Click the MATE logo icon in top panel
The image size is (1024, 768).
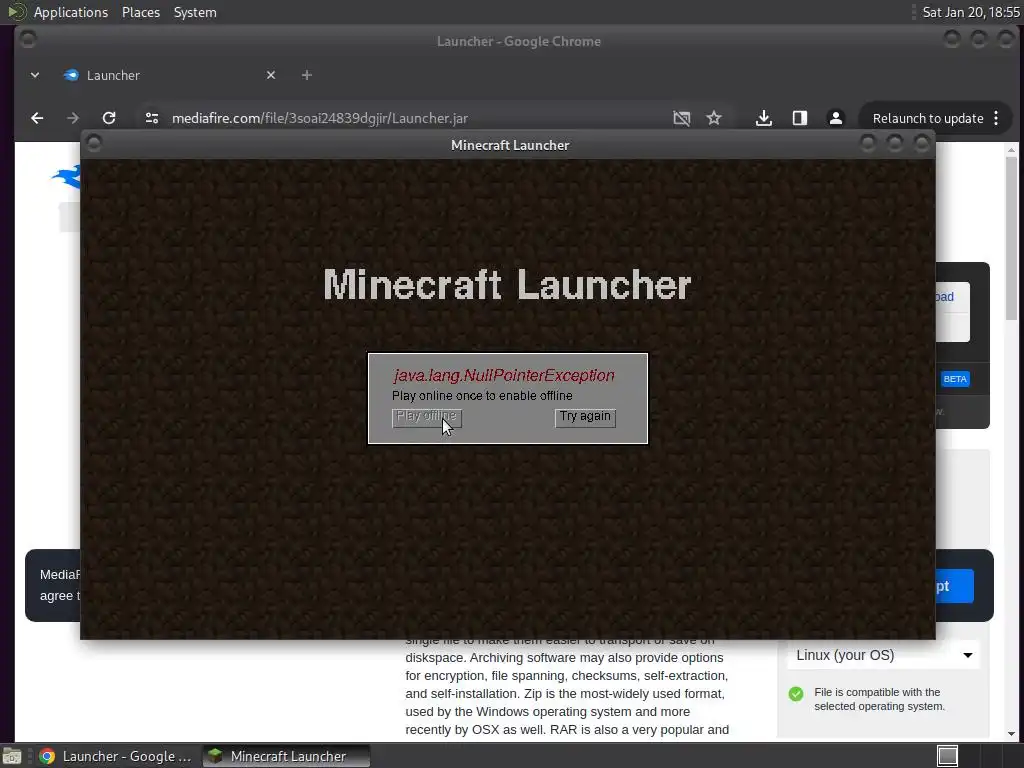(x=16, y=12)
